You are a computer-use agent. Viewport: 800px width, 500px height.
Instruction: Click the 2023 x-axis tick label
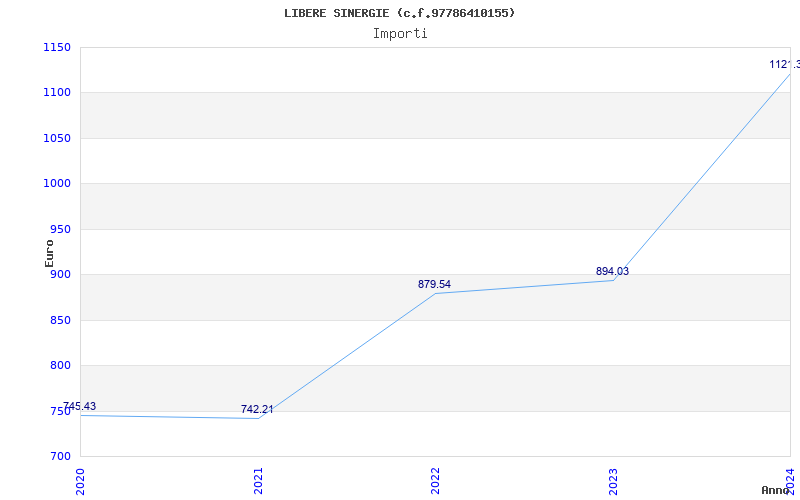[x=613, y=480]
